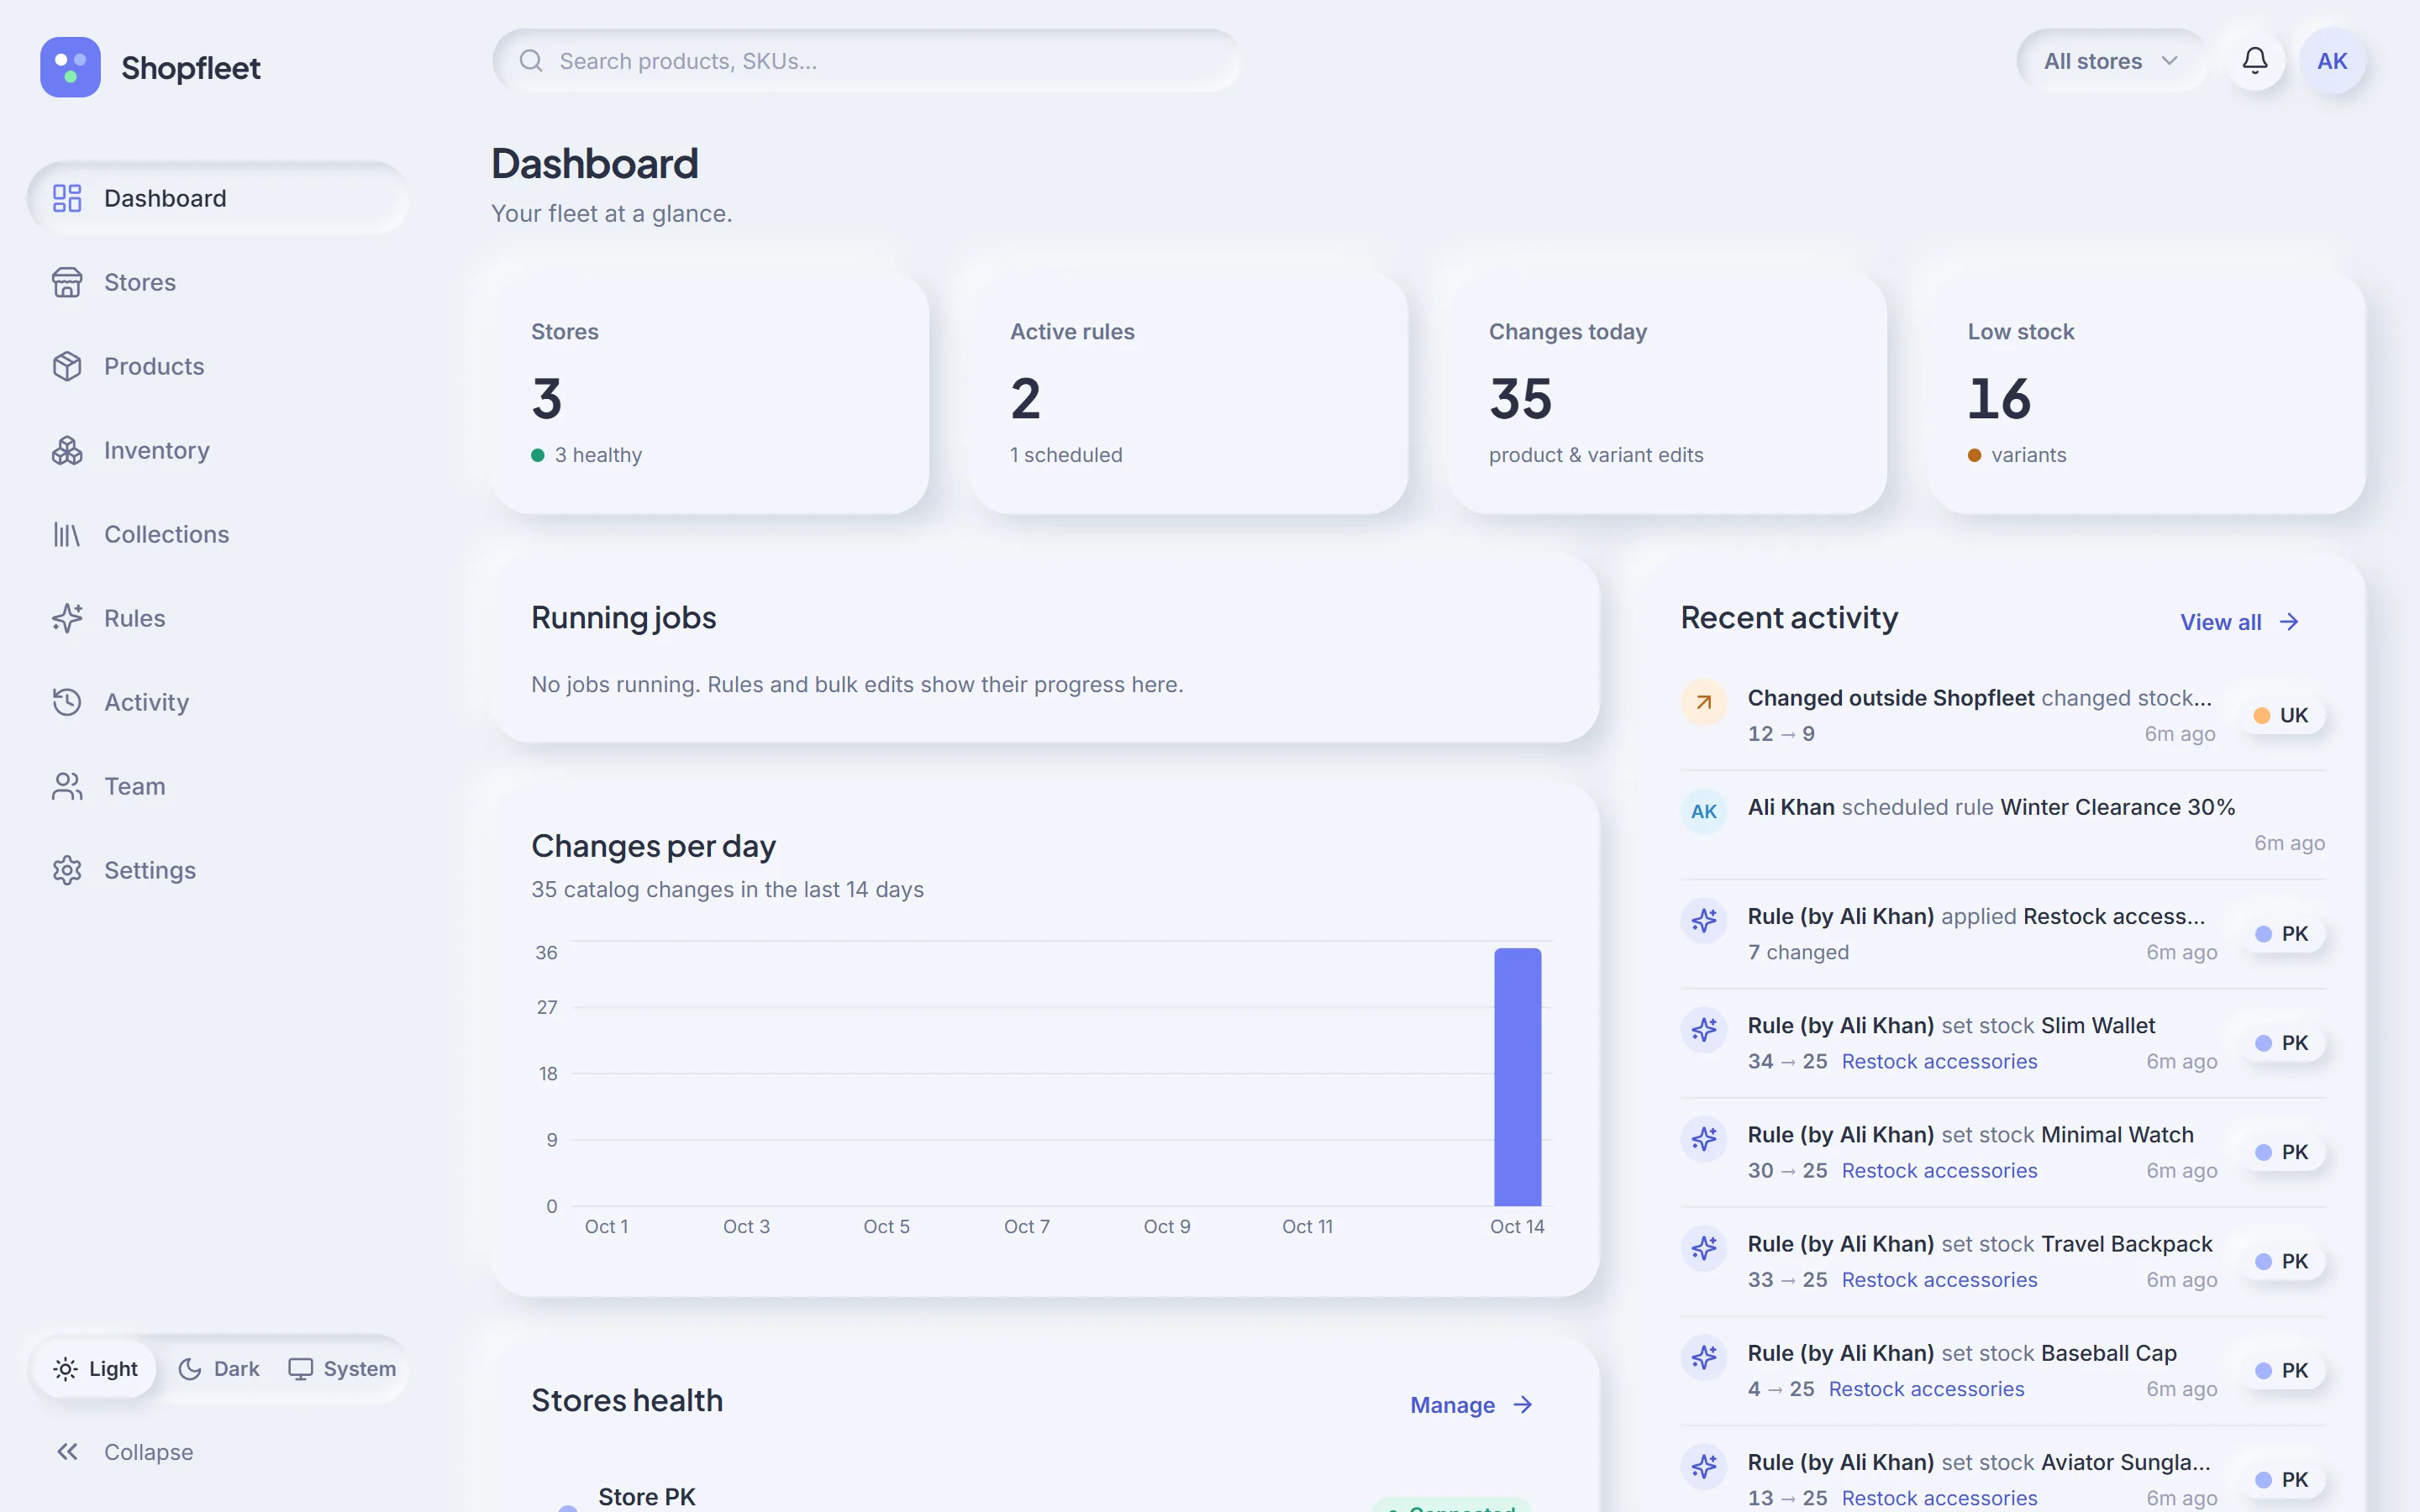The width and height of the screenshot is (2420, 1512).
Task: Click the Shopfleet logo icon
Action: click(x=70, y=67)
